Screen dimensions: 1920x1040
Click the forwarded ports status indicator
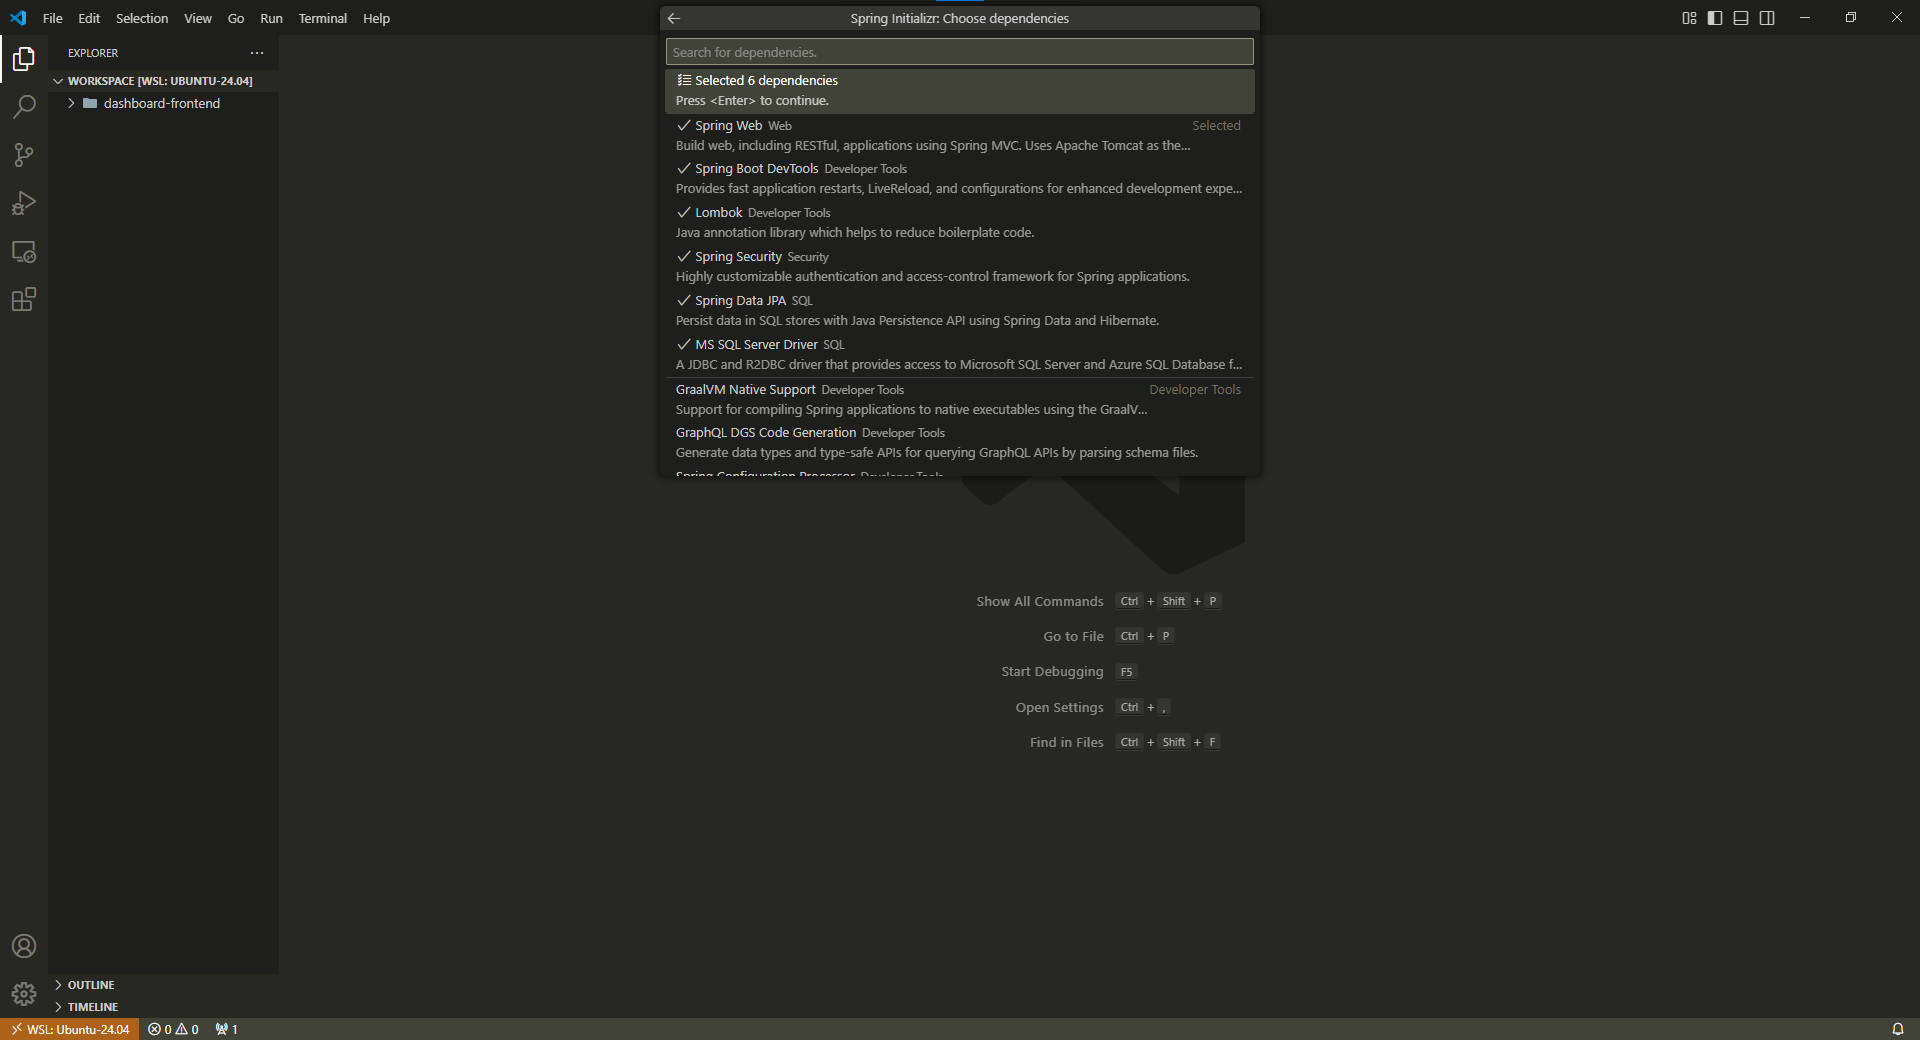tap(226, 1029)
